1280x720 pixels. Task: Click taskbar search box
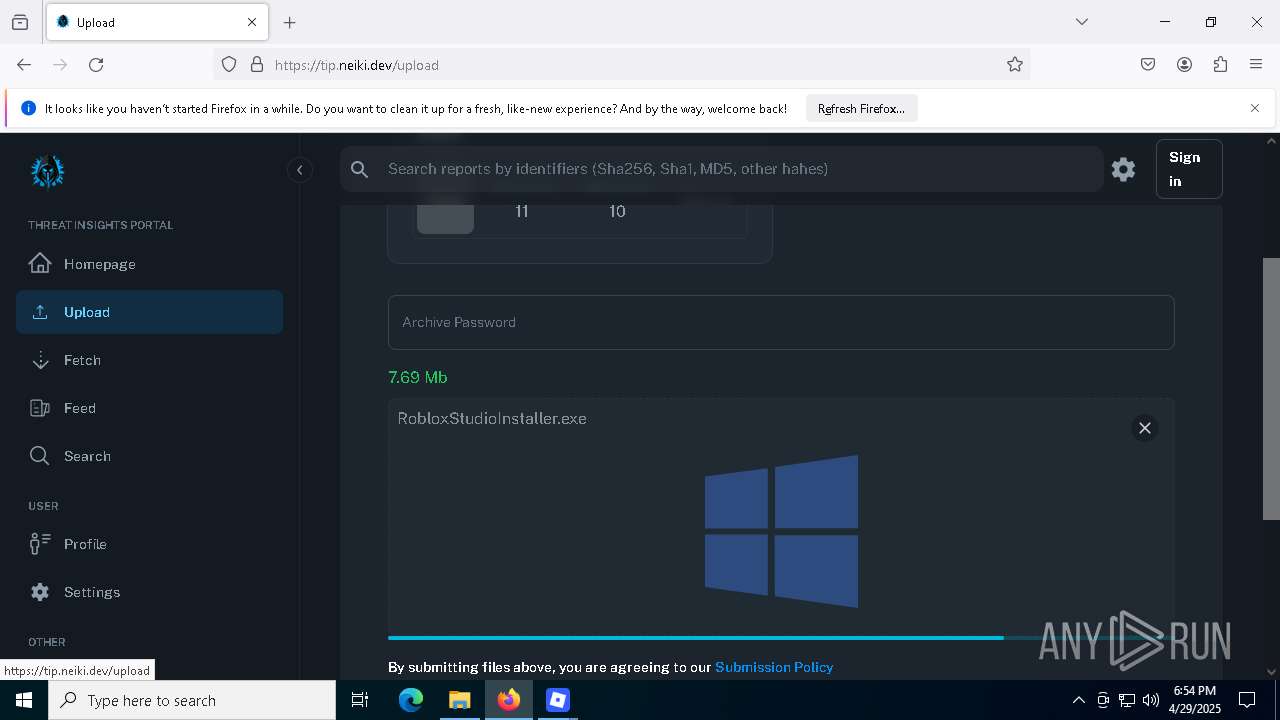192,700
